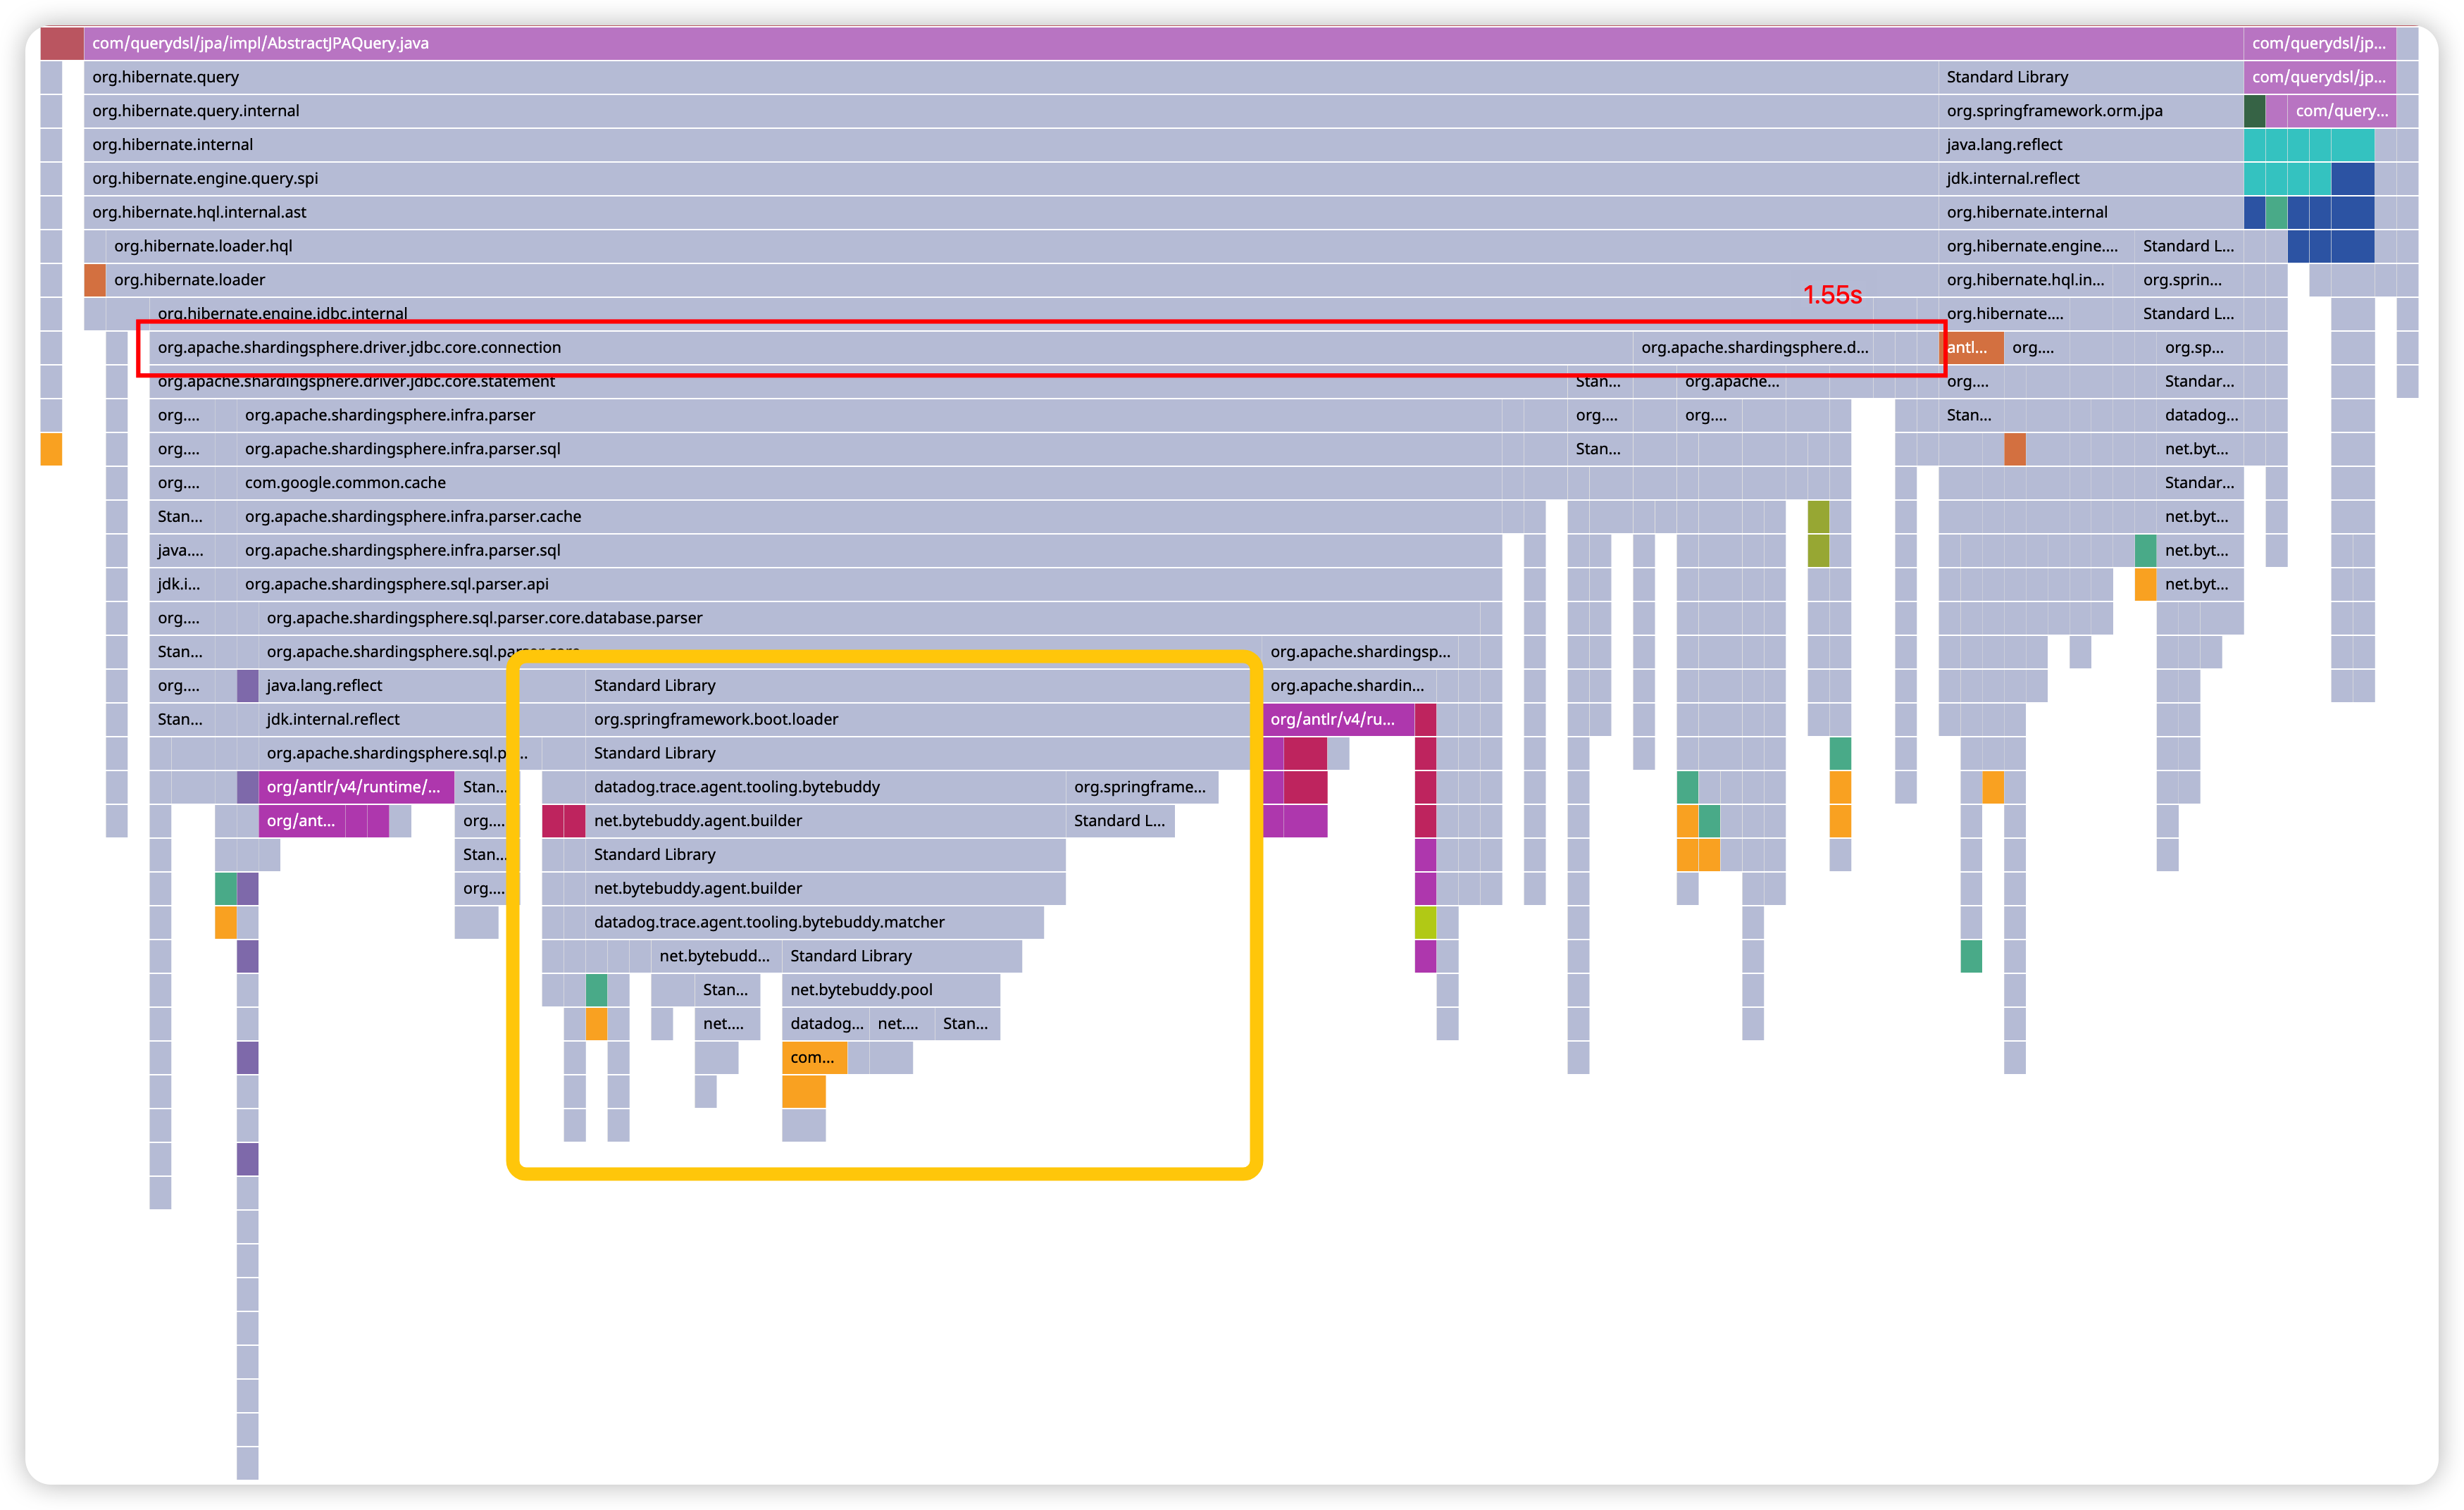Screen dimensions: 2464x1510
Task: Select the magenta org/antlr/v4/runtime/... frame
Action: [x=355, y=787]
